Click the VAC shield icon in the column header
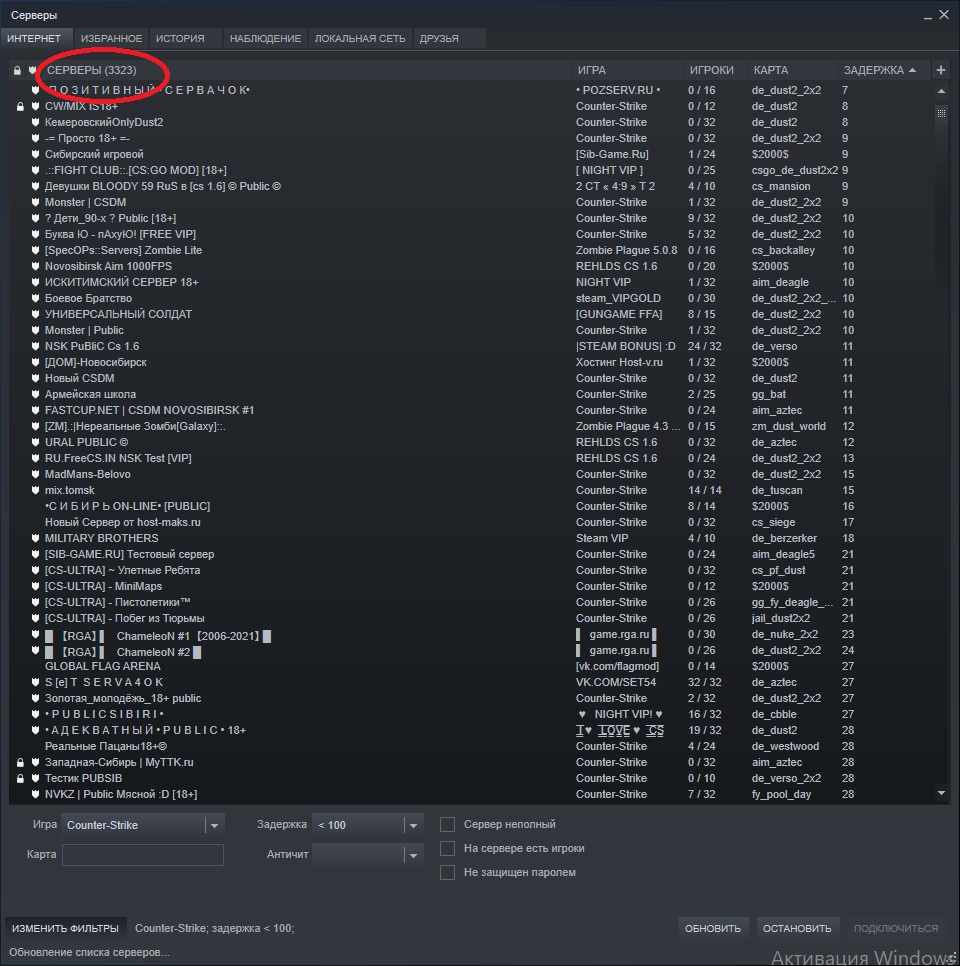The height and width of the screenshot is (966, 960). tap(32, 70)
